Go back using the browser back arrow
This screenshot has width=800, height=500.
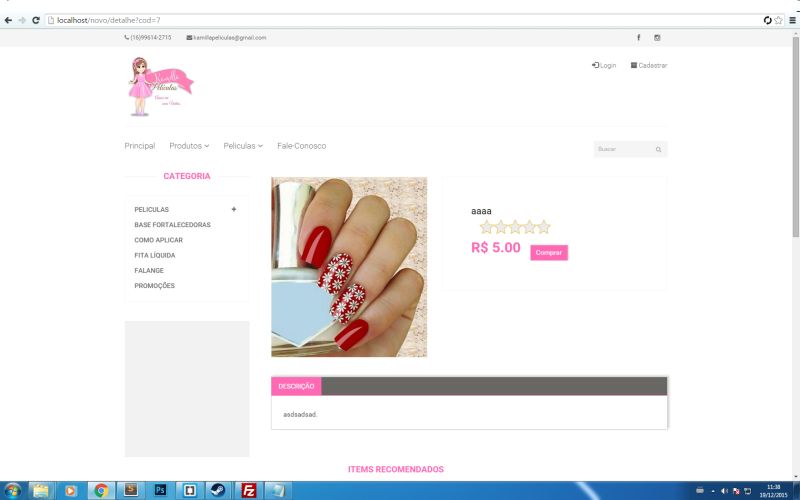[x=8, y=20]
